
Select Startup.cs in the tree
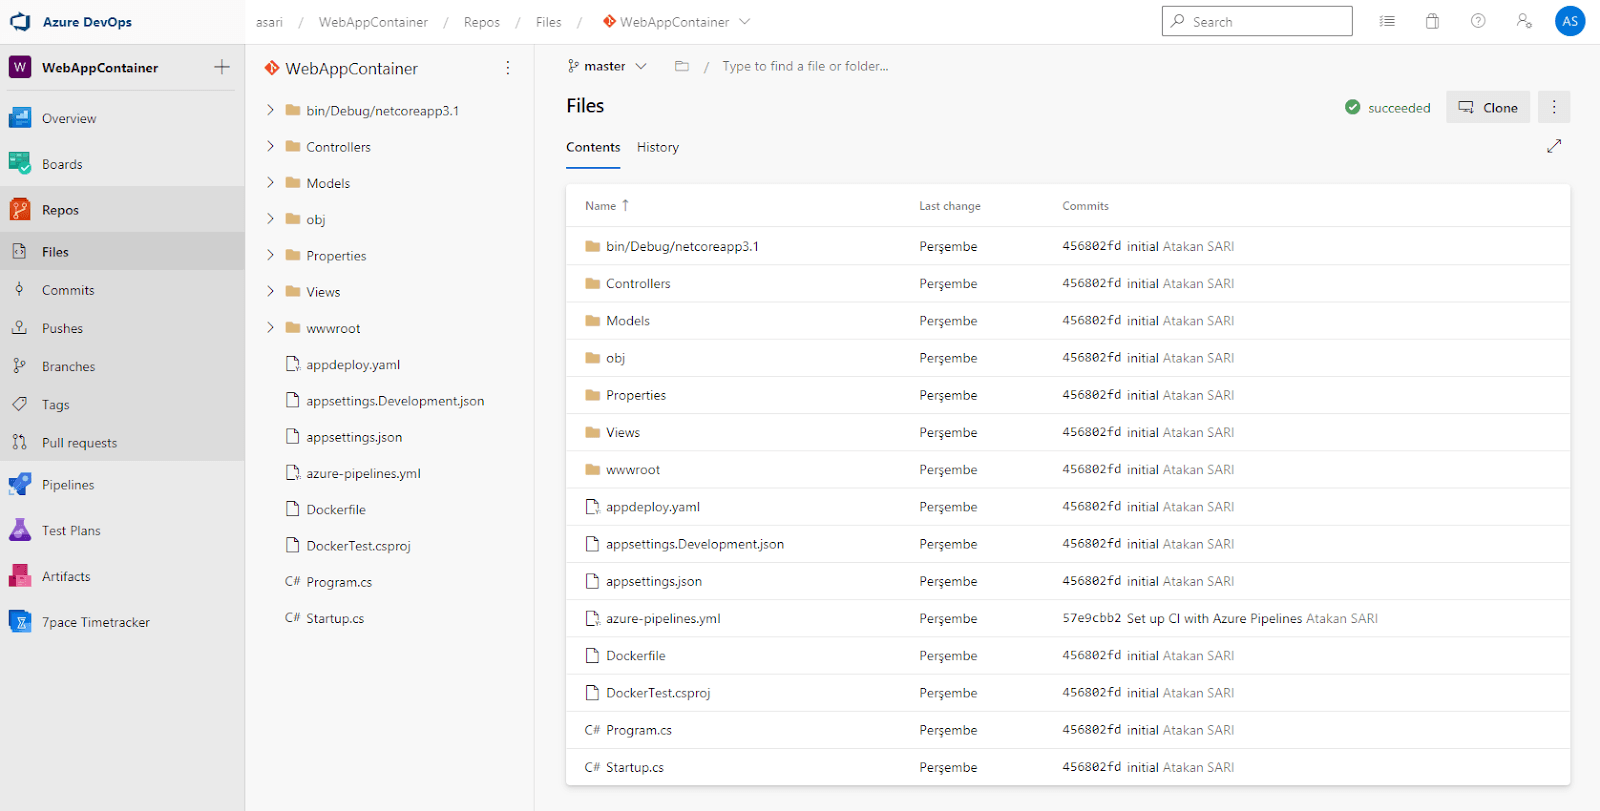[335, 619]
